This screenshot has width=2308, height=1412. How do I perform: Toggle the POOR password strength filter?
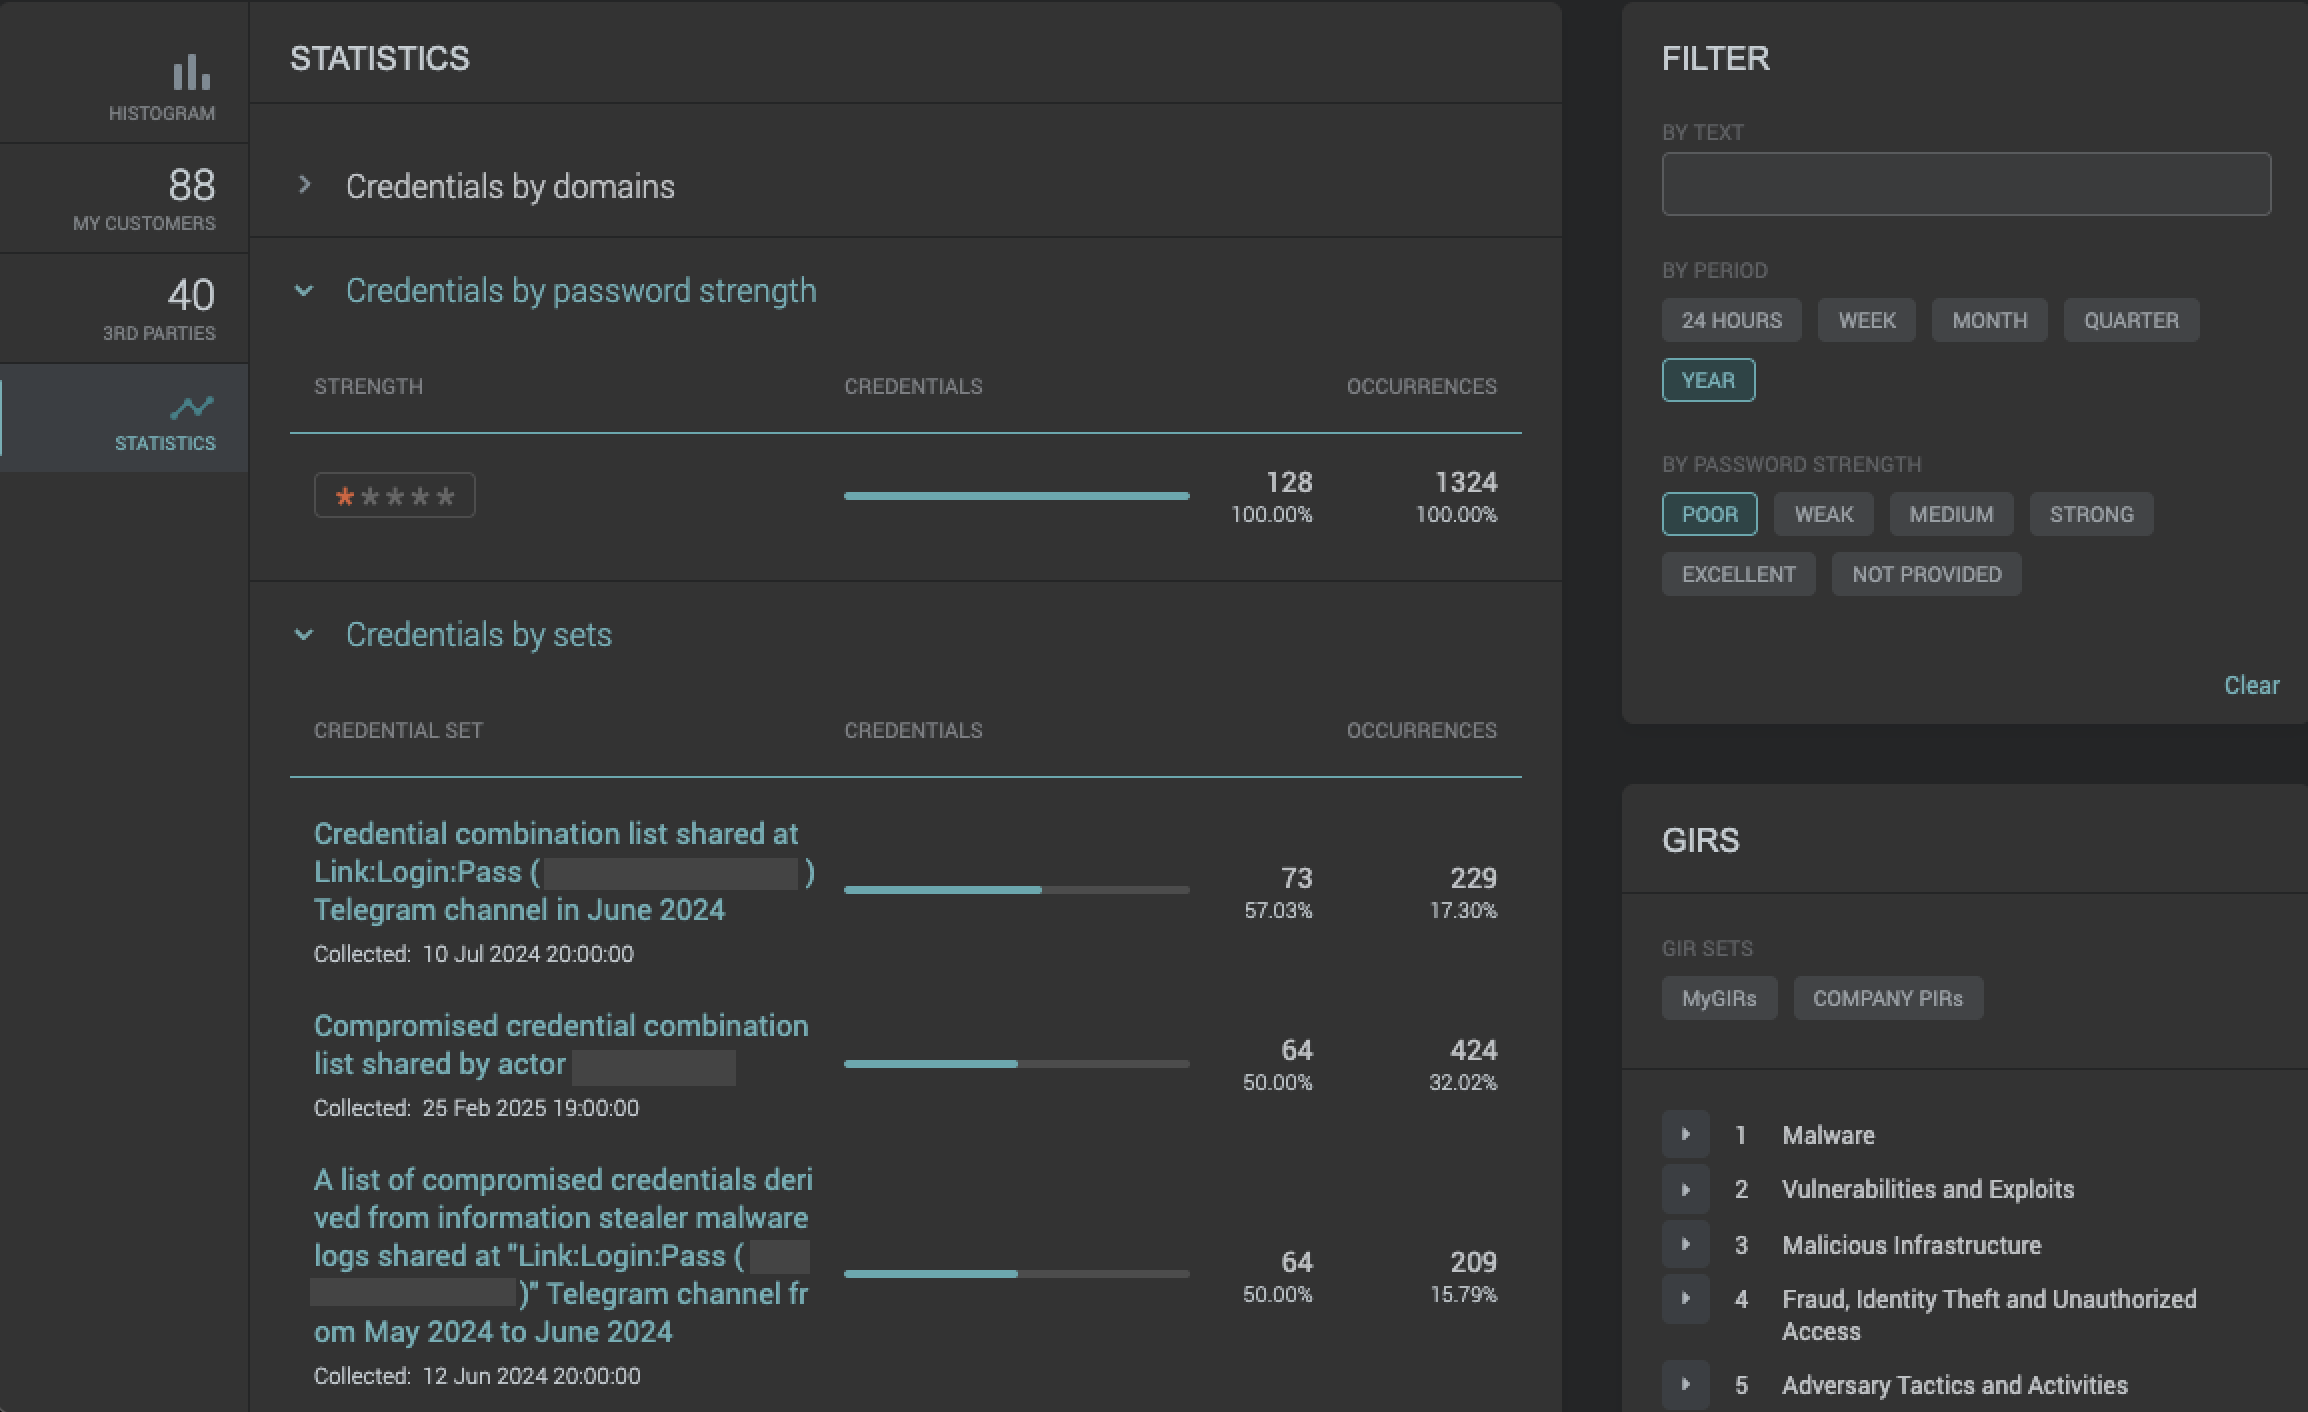(1709, 514)
